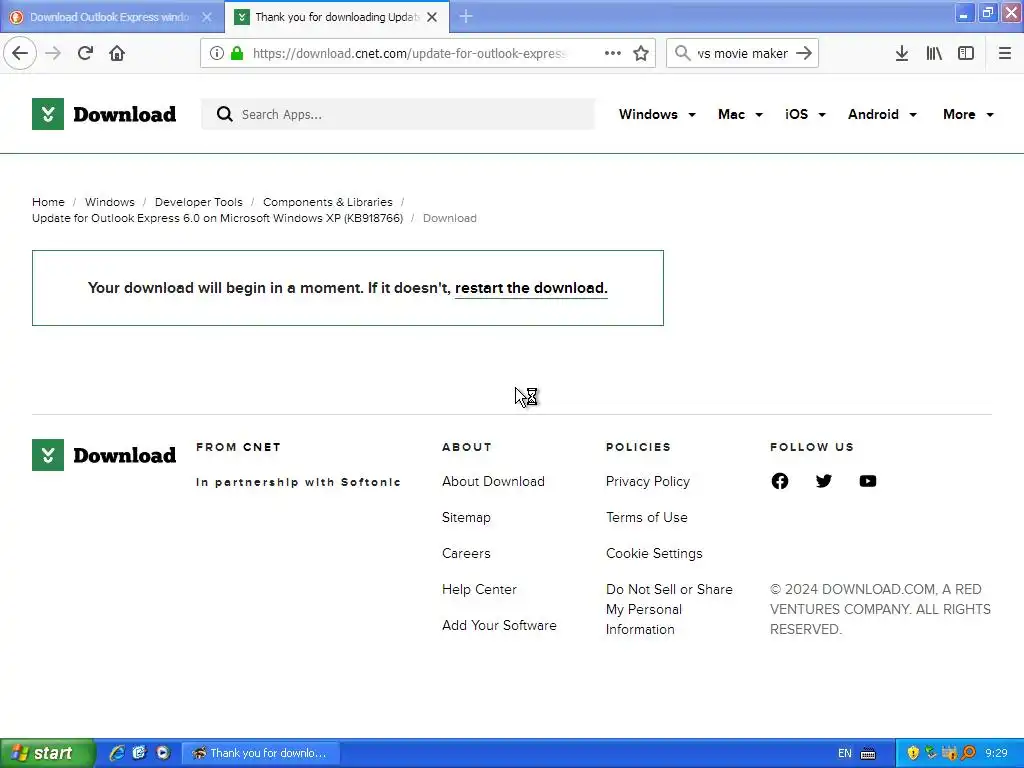This screenshot has width=1024, height=768.
Task: Close the Thank you for downloading tab
Action: 432,17
